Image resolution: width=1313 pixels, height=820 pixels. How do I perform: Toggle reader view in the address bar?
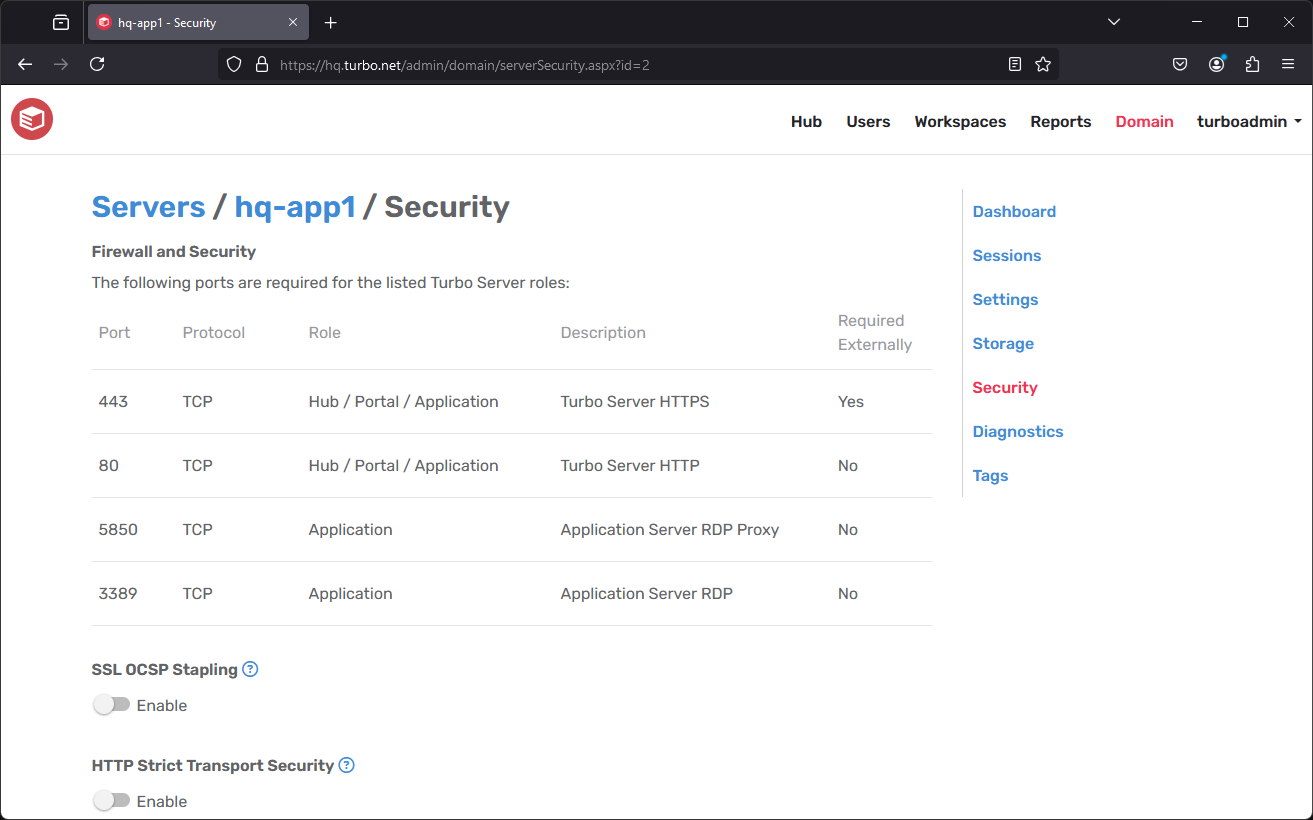(1015, 63)
